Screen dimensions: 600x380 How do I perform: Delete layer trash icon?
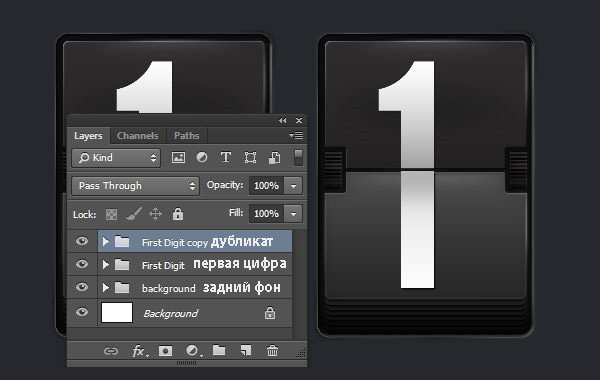(272, 351)
